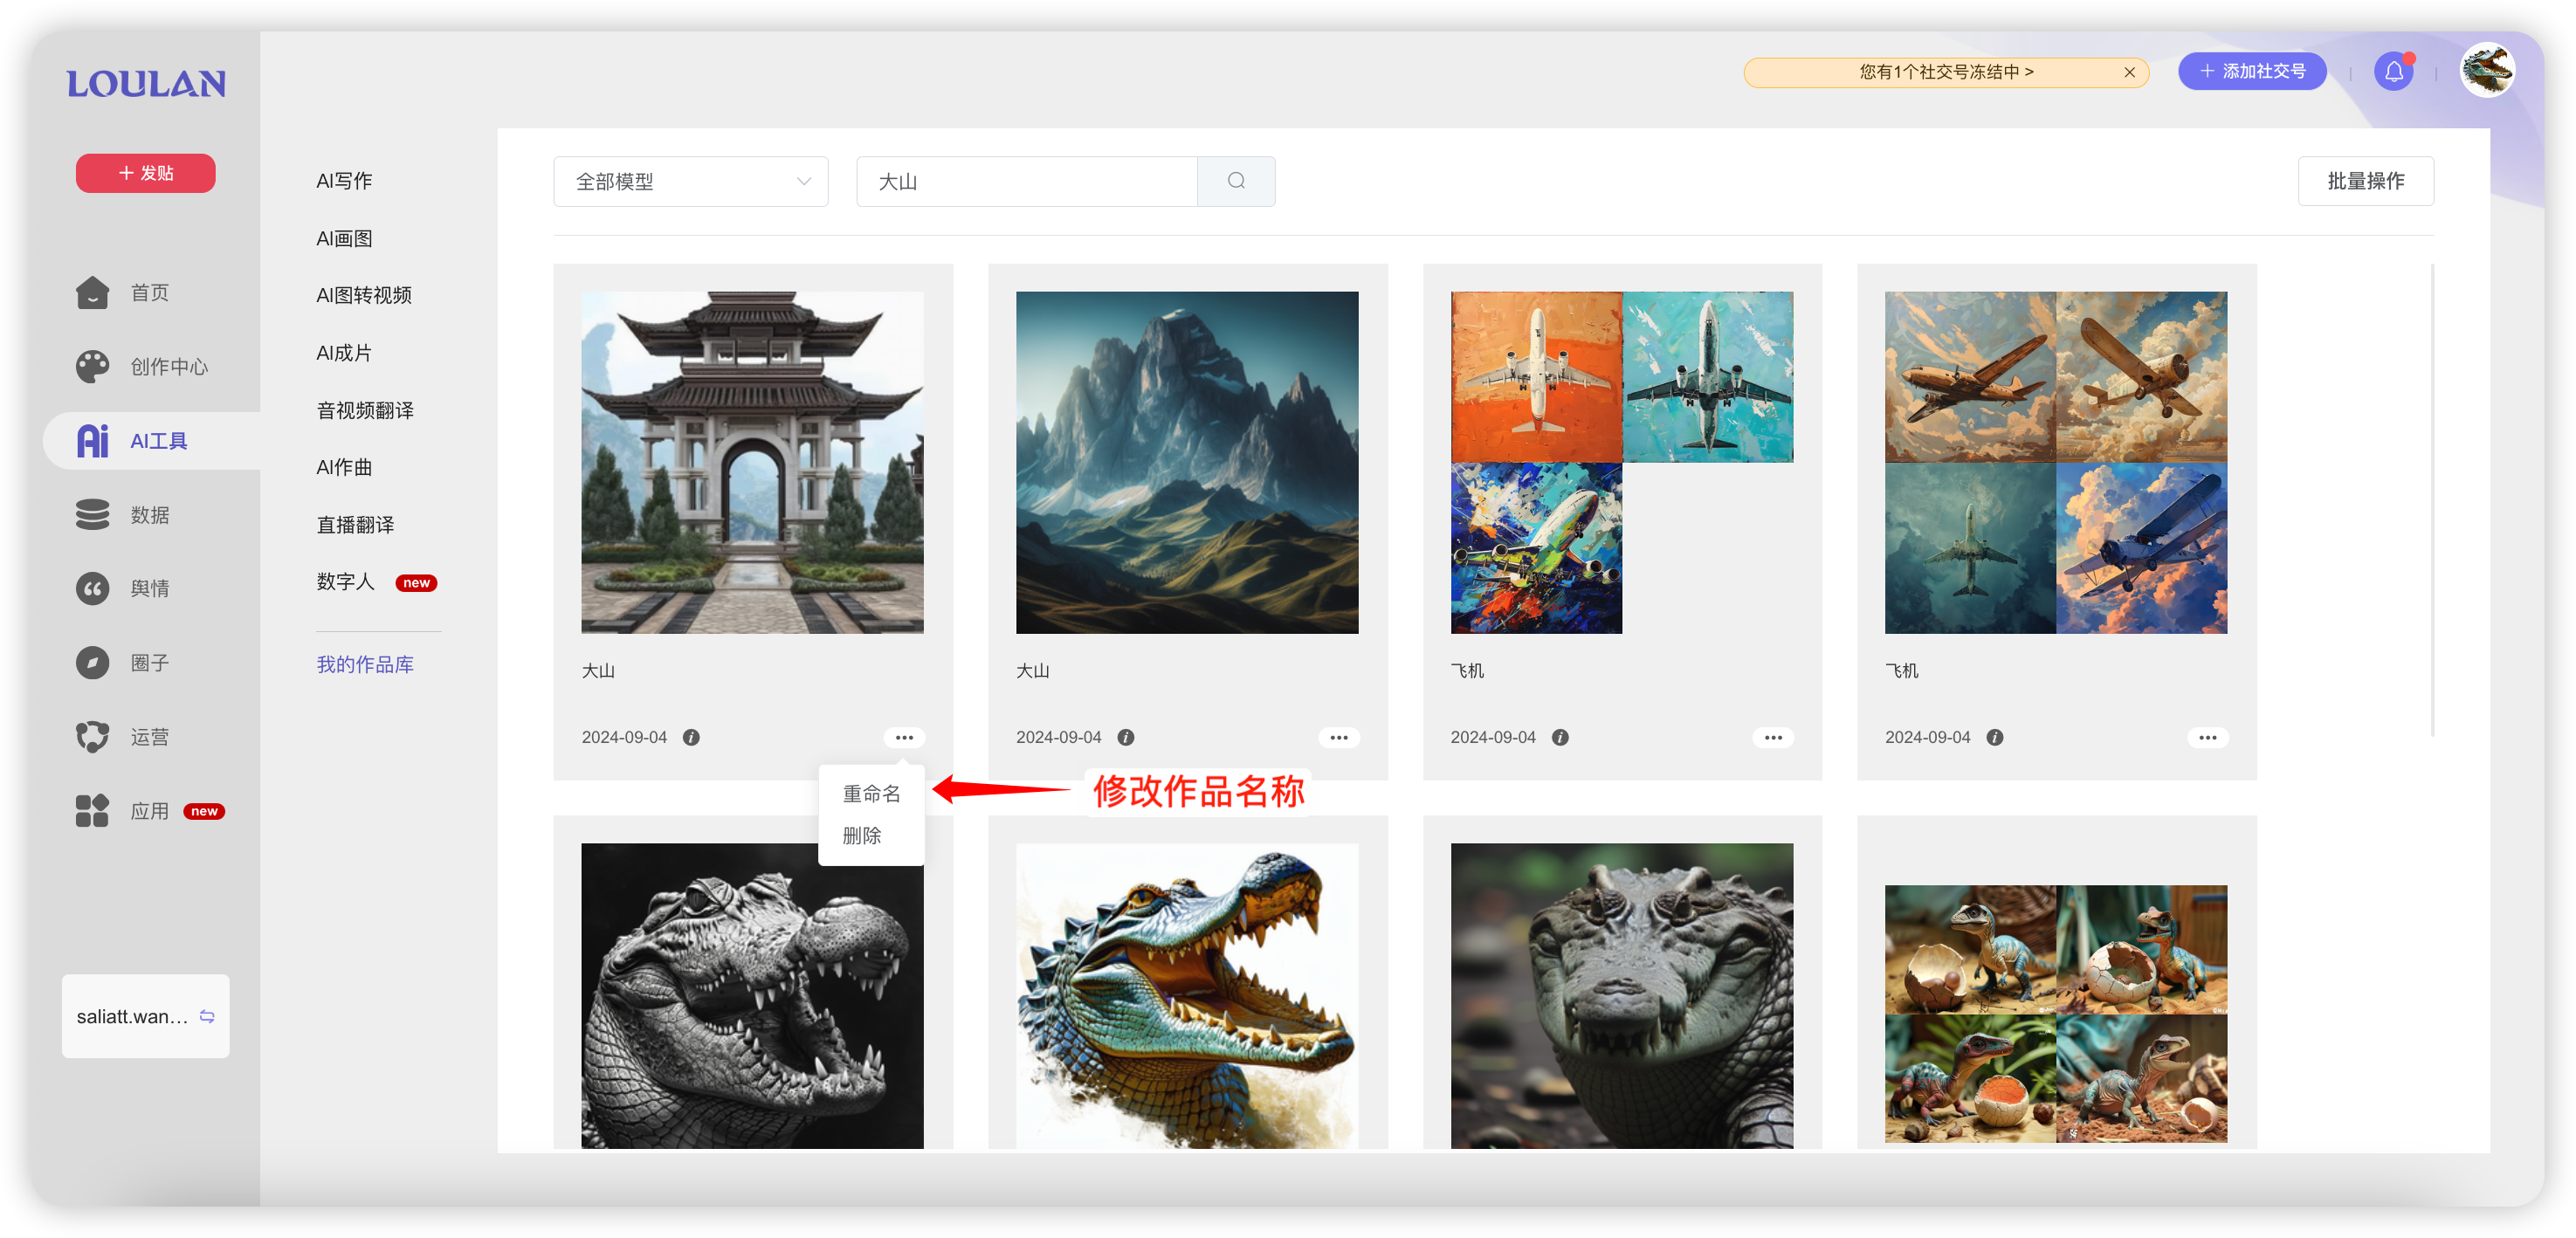Open AI图转视频 menu item
Image resolution: width=2576 pixels, height=1238 pixels.
pos(364,295)
